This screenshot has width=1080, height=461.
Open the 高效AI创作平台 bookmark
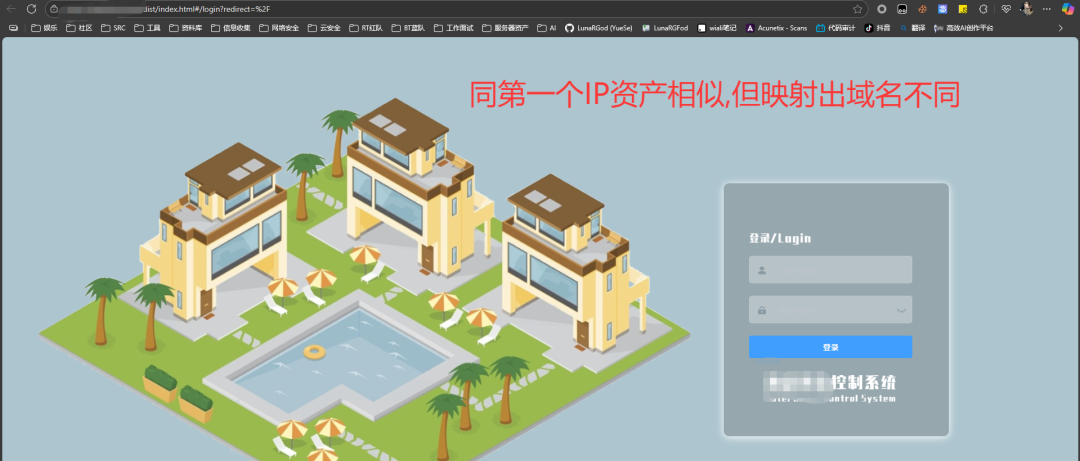[964, 28]
